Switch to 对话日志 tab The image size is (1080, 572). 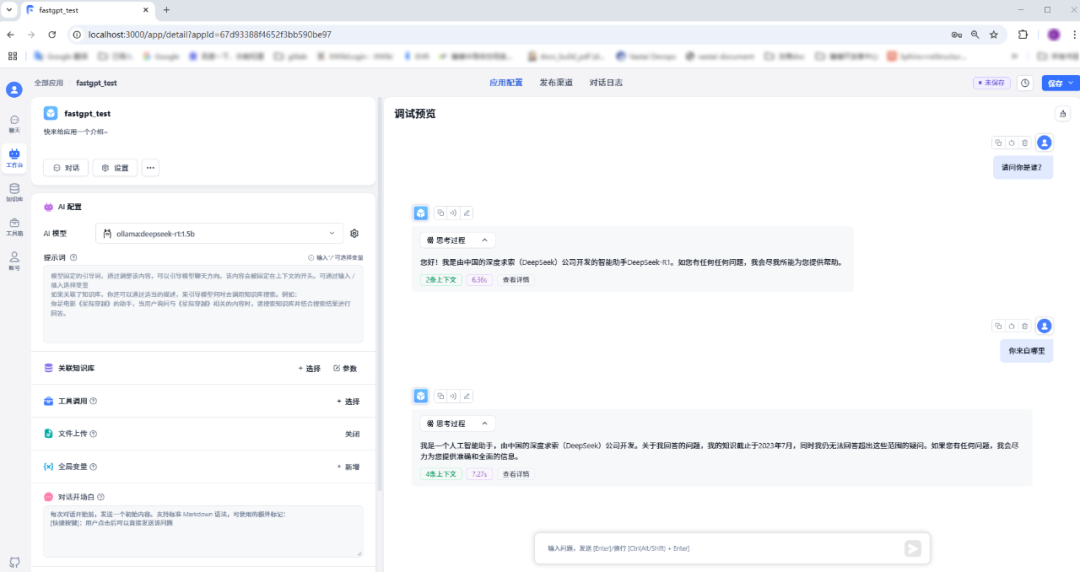[606, 83]
